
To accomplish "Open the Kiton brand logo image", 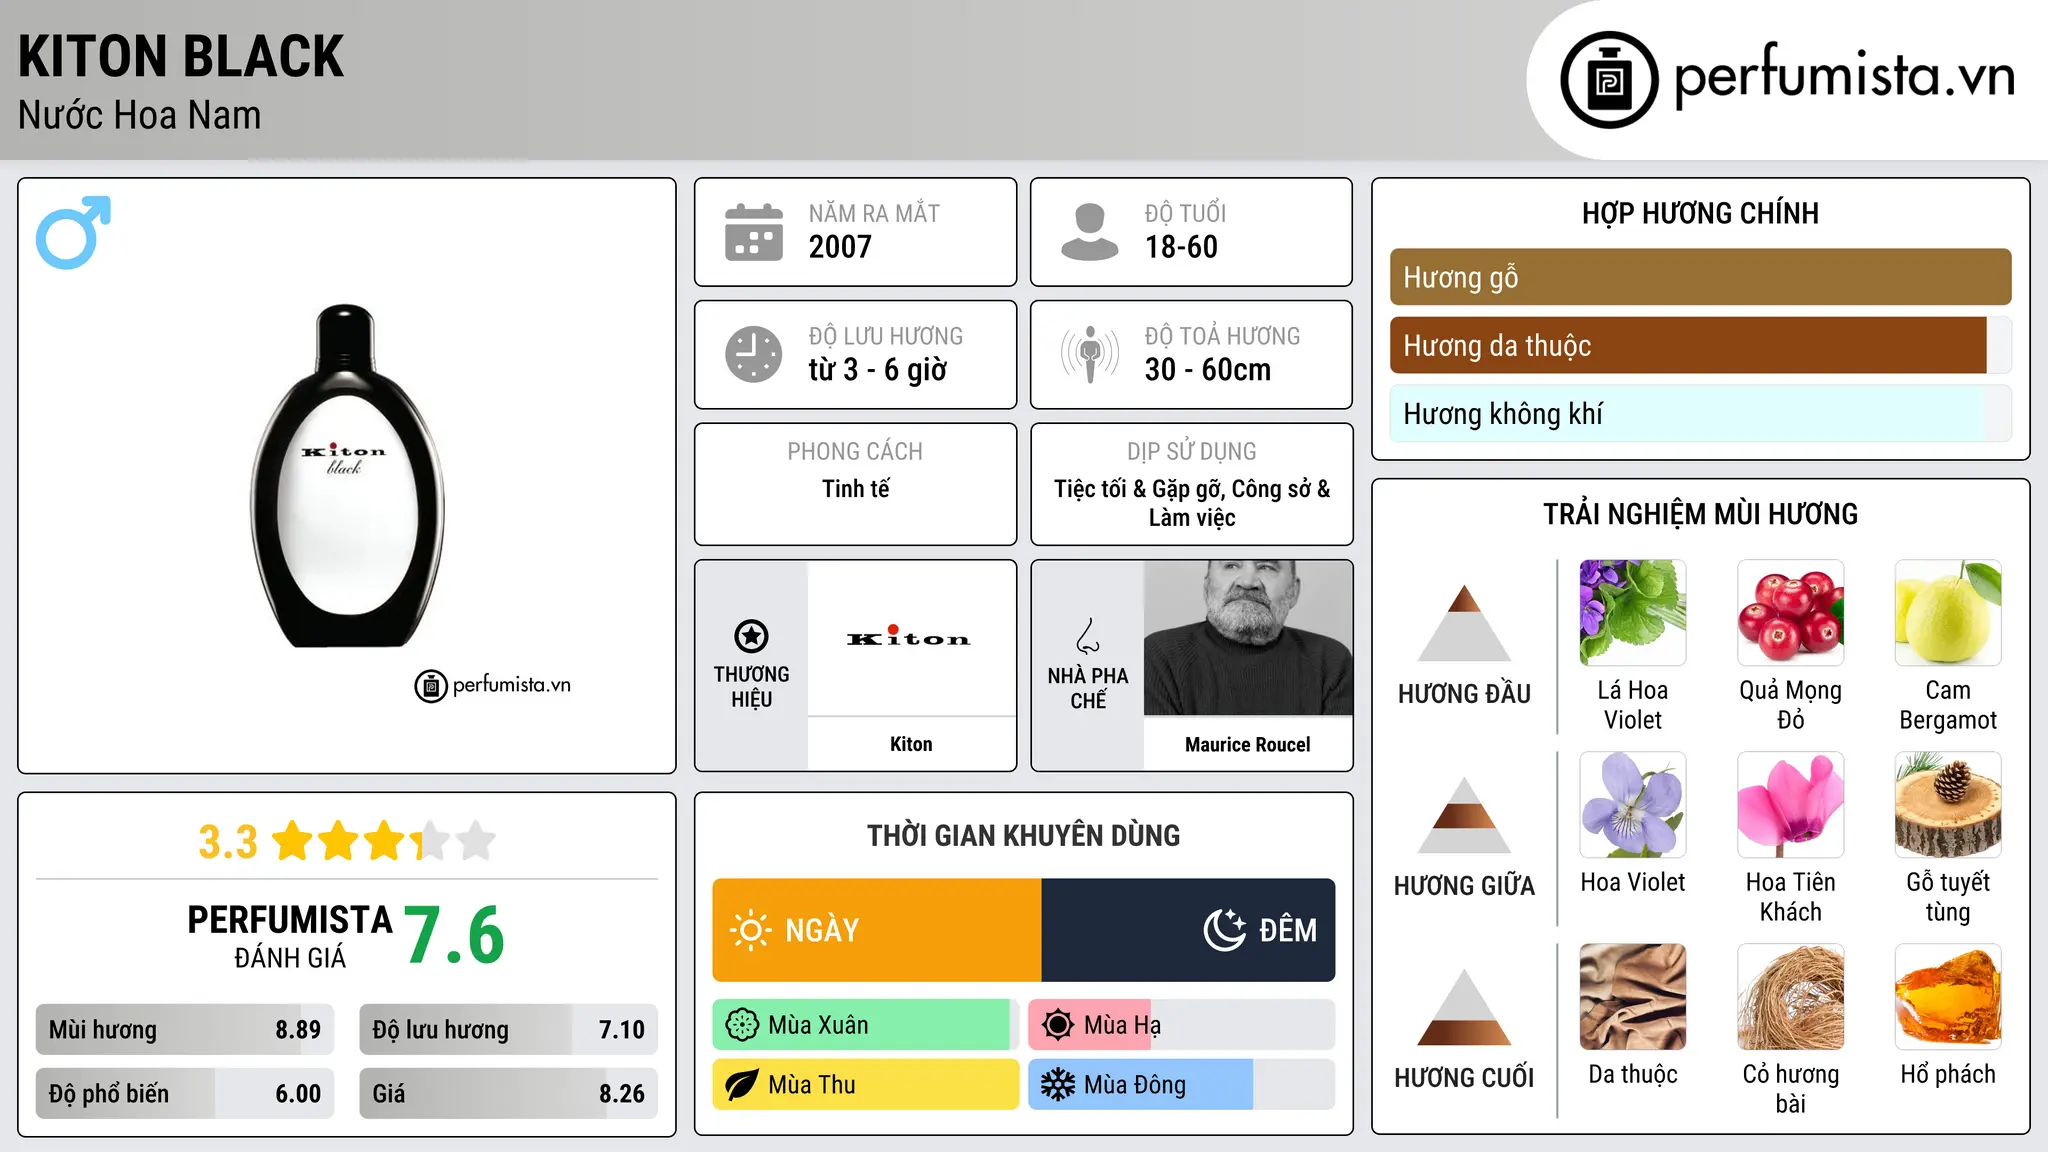I will 910,638.
